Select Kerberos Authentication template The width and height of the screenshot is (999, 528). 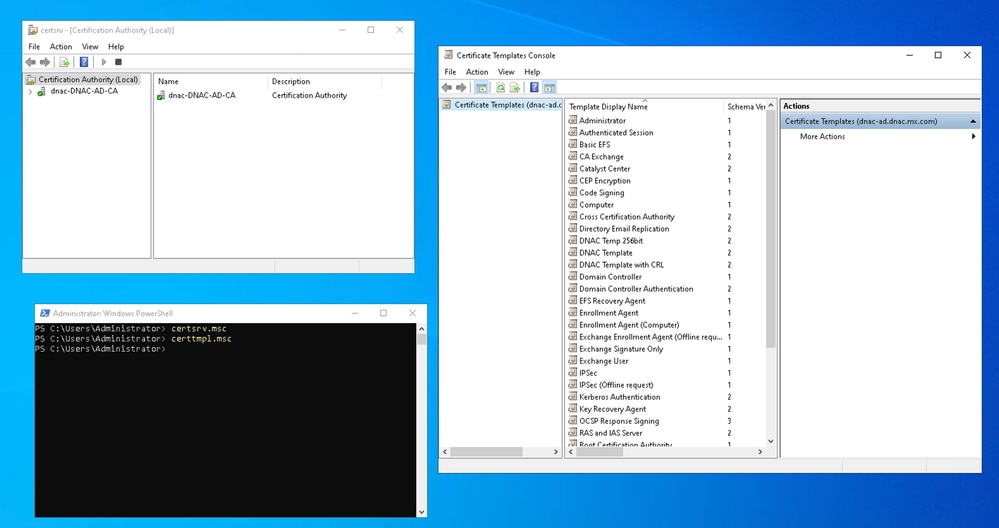[x=620, y=397]
